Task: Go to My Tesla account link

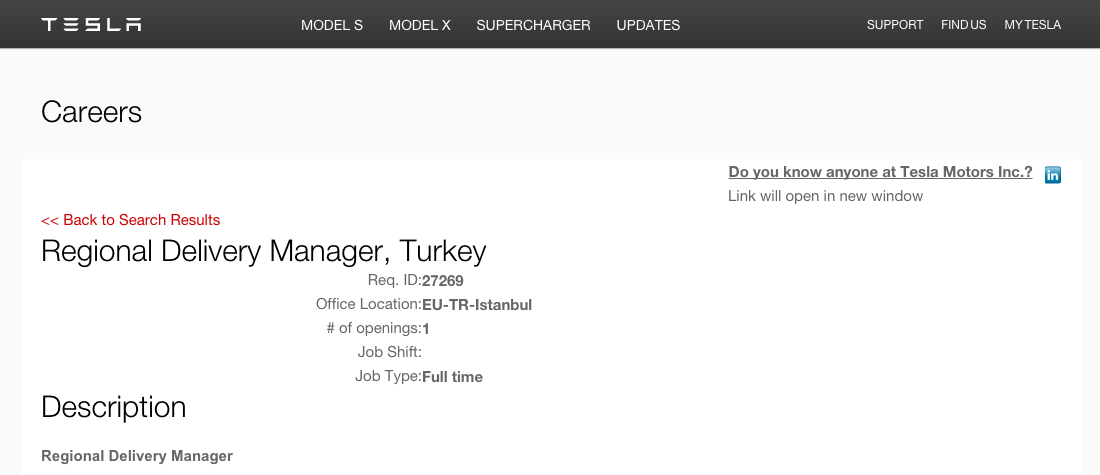Action: (1032, 25)
